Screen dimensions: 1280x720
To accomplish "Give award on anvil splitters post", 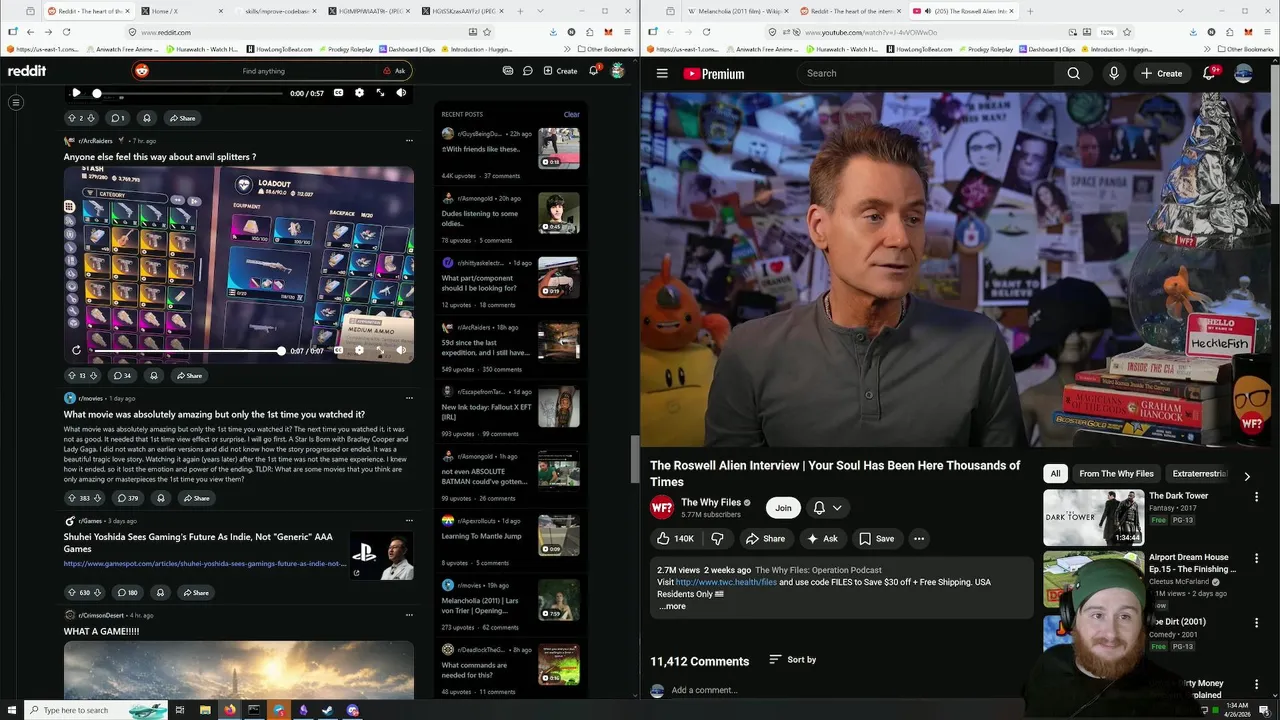I will click(x=153, y=375).
